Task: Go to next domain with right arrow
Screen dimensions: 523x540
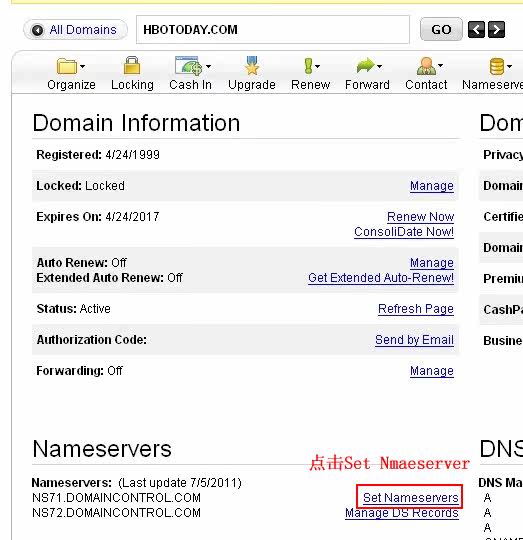Action: coord(496,30)
